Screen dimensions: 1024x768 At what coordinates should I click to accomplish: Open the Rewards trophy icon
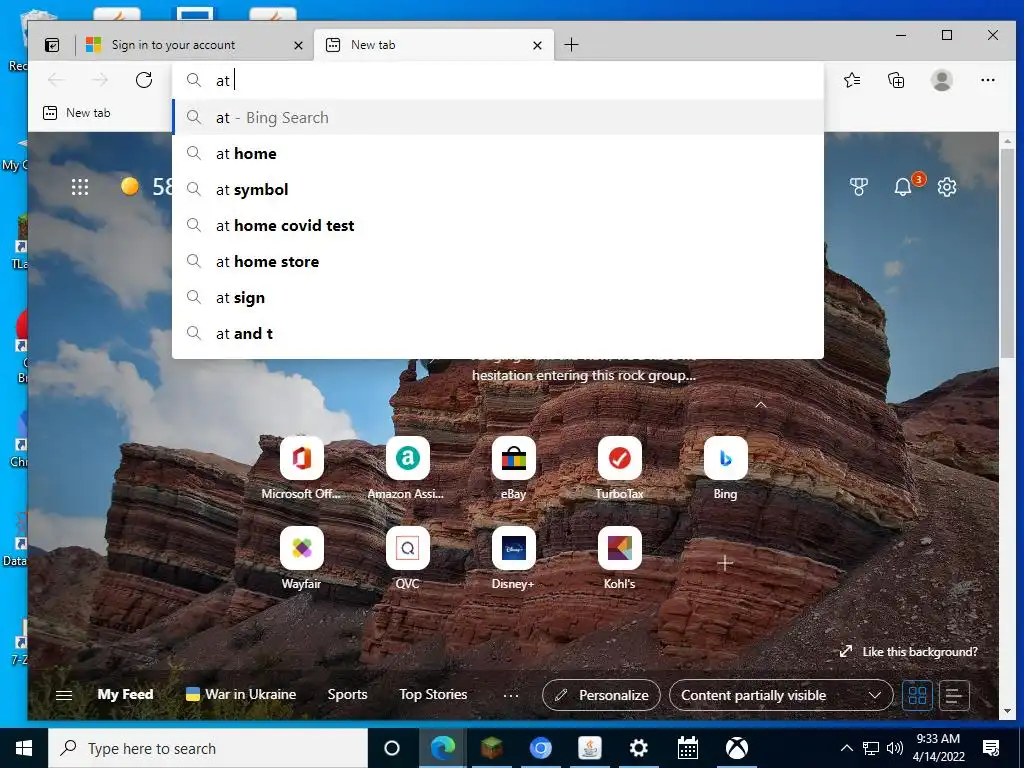click(858, 187)
